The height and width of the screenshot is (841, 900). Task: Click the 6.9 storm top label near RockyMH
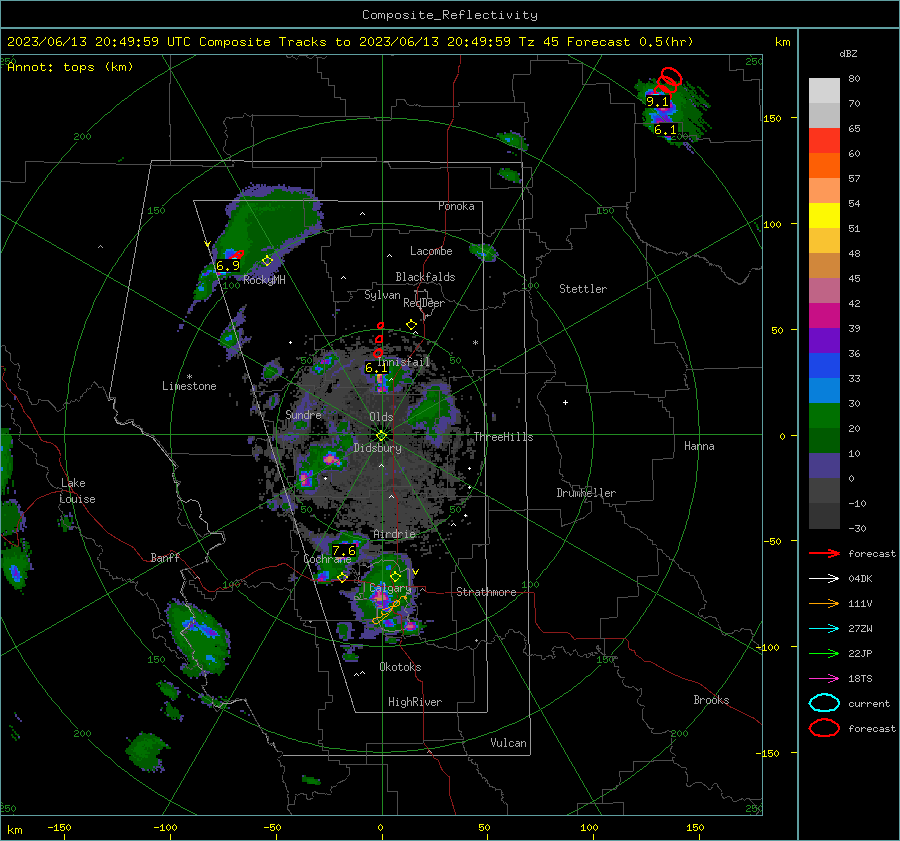[228, 266]
